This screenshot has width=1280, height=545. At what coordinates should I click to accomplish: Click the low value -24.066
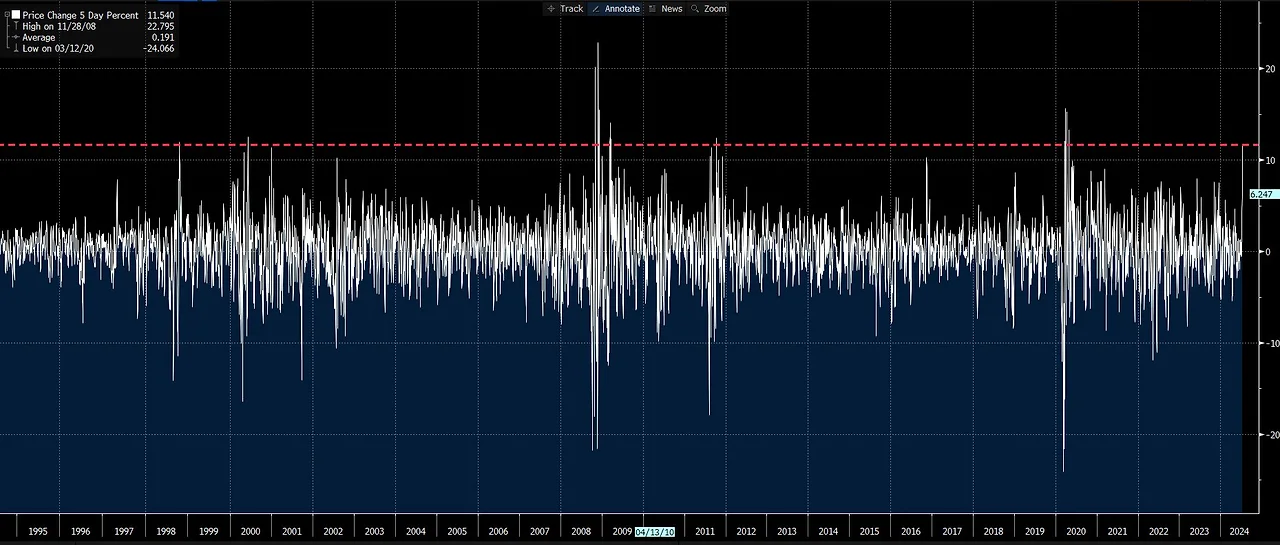pyautogui.click(x=159, y=48)
